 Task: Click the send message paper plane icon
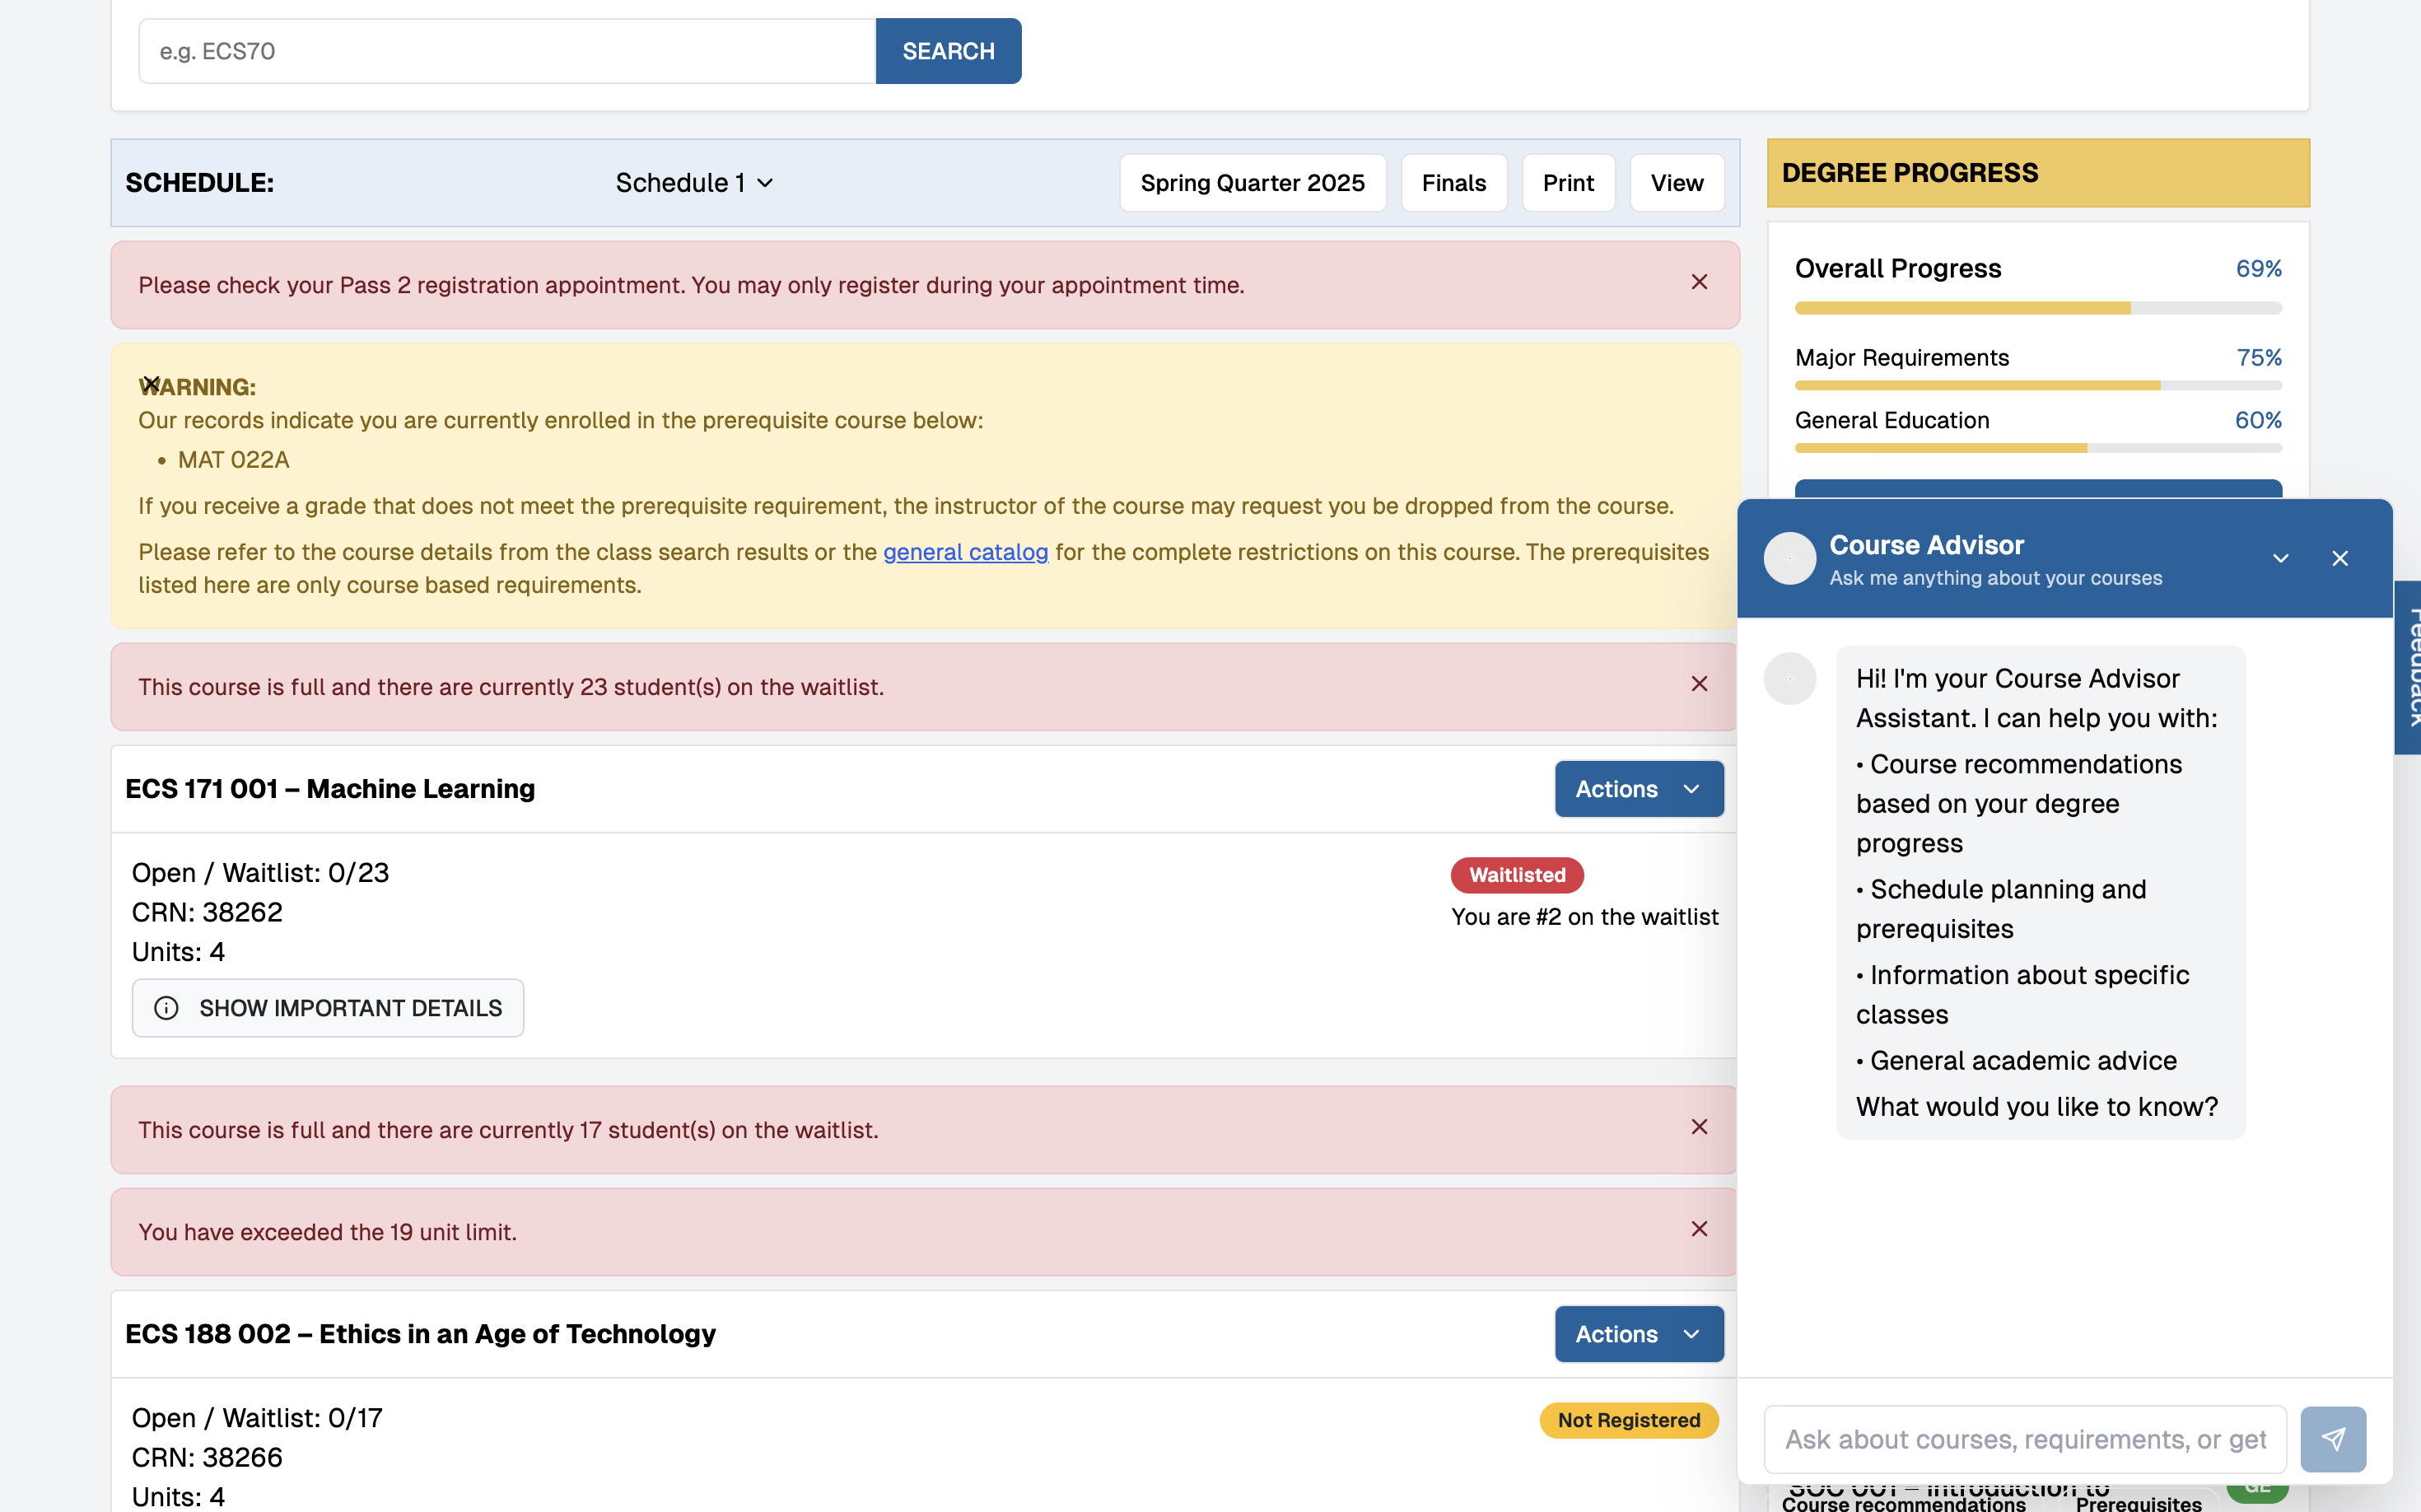pos(2332,1439)
